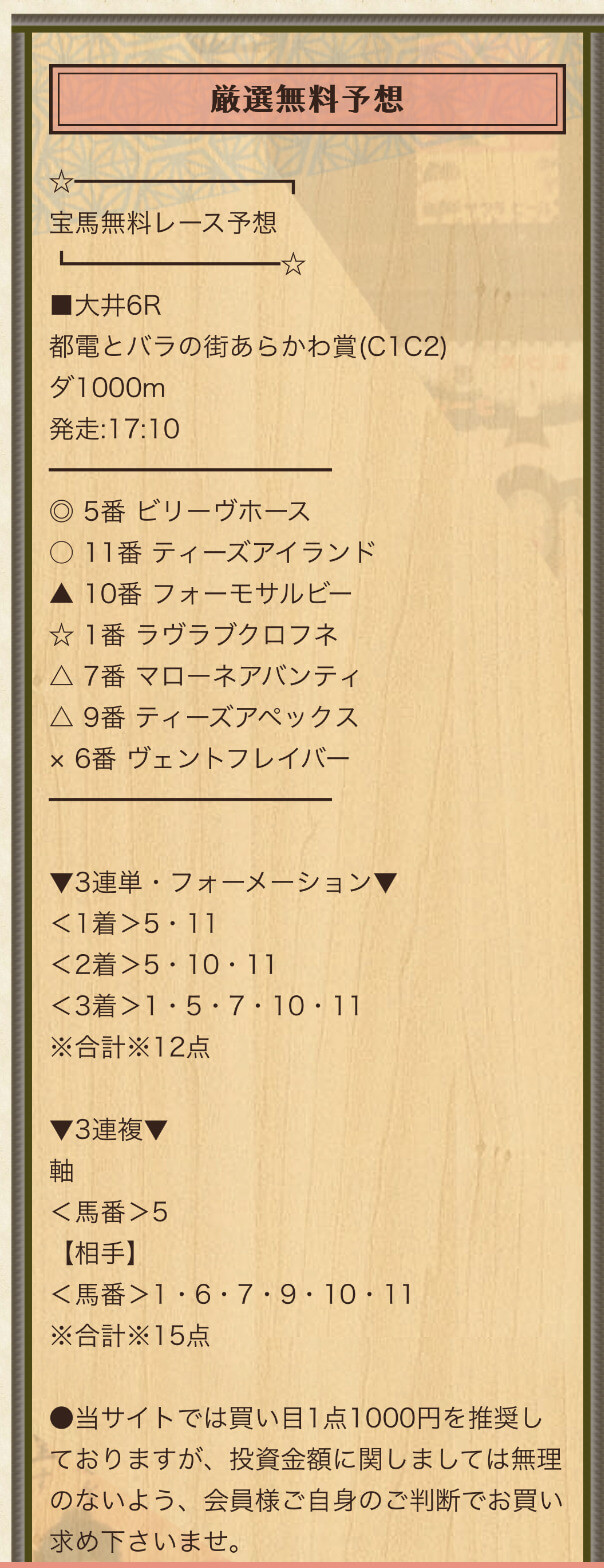Click the 厳選無料予想 header banner
The width and height of the screenshot is (604, 1568).
coord(307,99)
